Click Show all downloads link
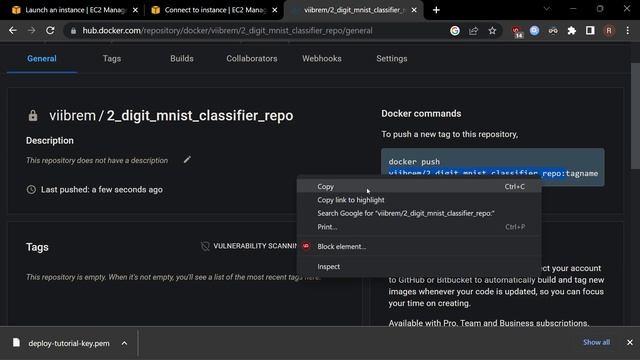Screen dimensions: 640x360 tap(596, 342)
